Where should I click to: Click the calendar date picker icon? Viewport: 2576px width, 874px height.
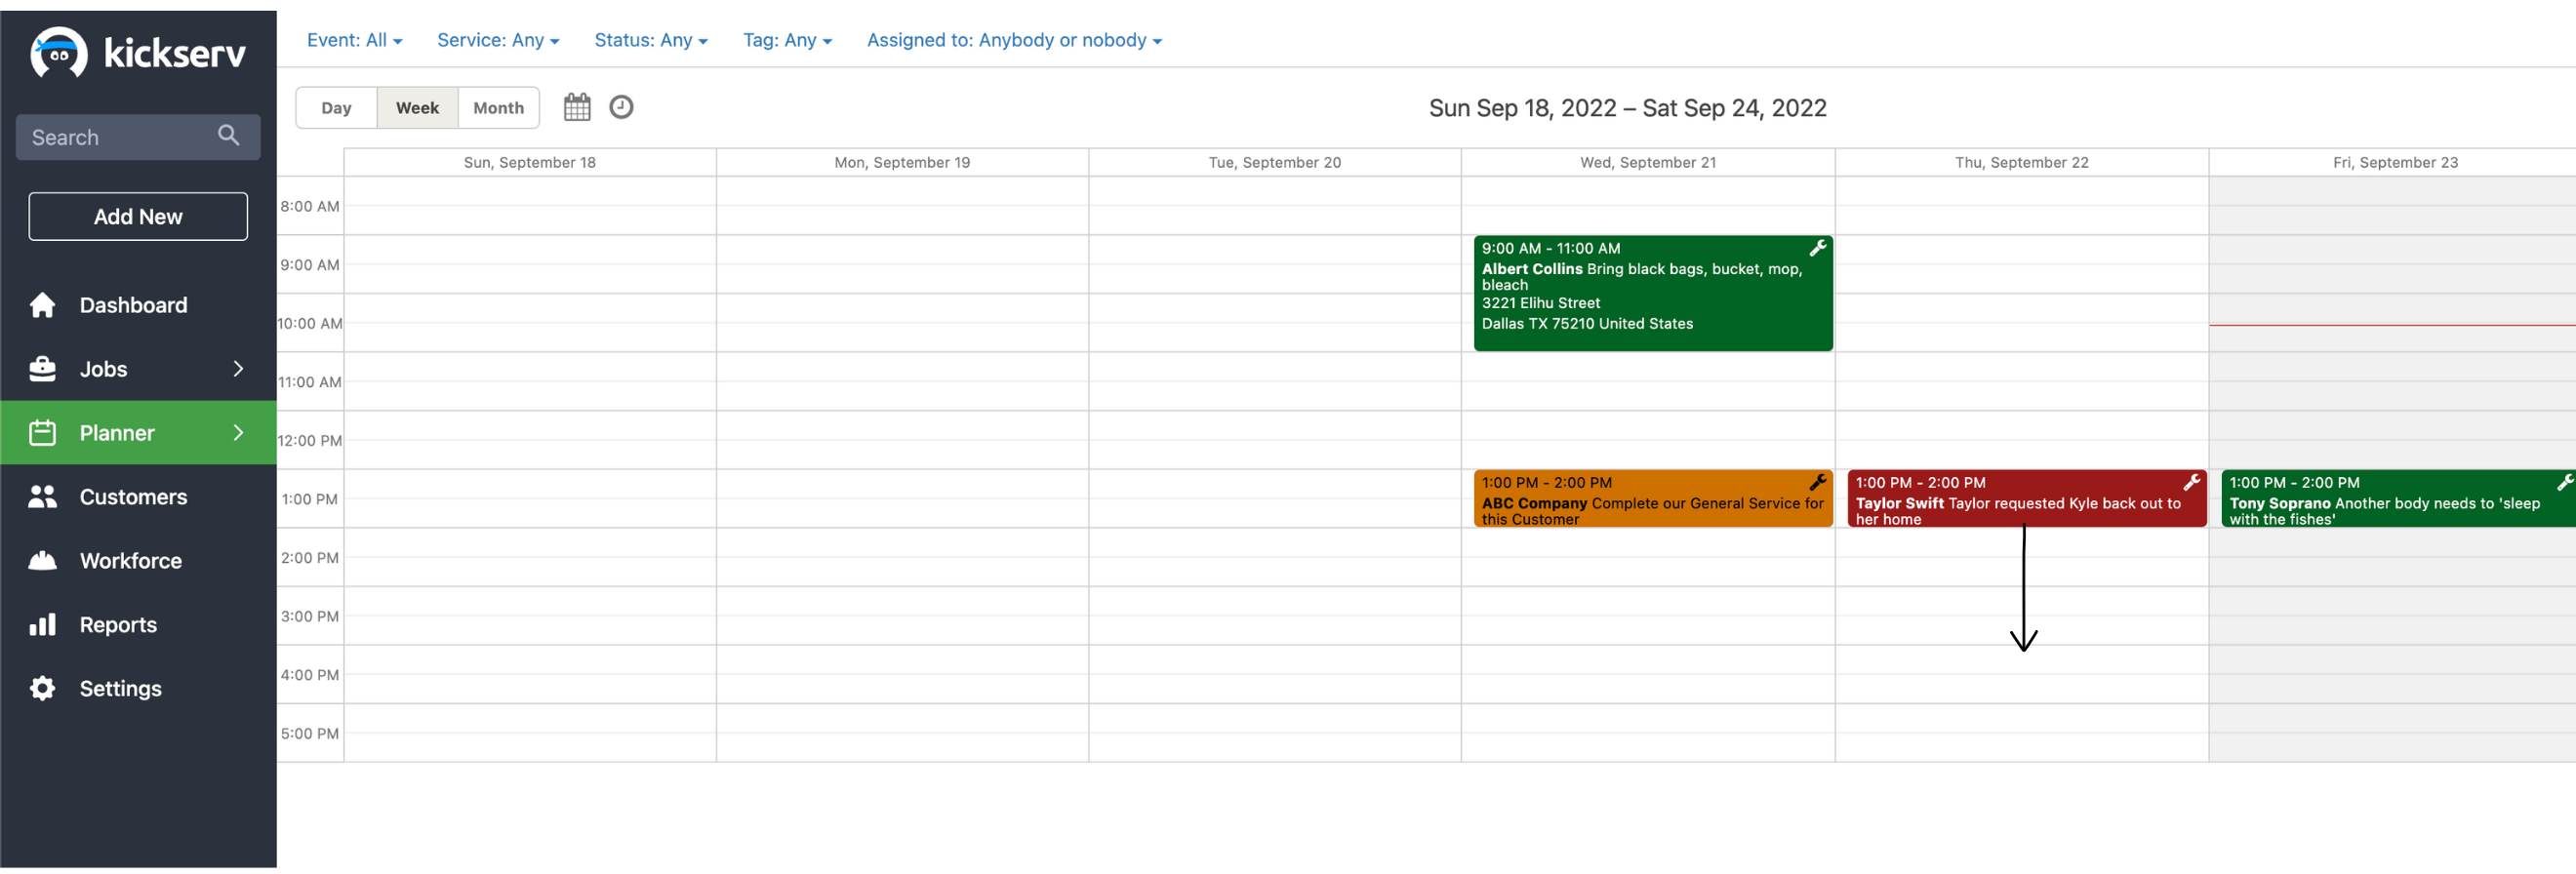pos(577,107)
